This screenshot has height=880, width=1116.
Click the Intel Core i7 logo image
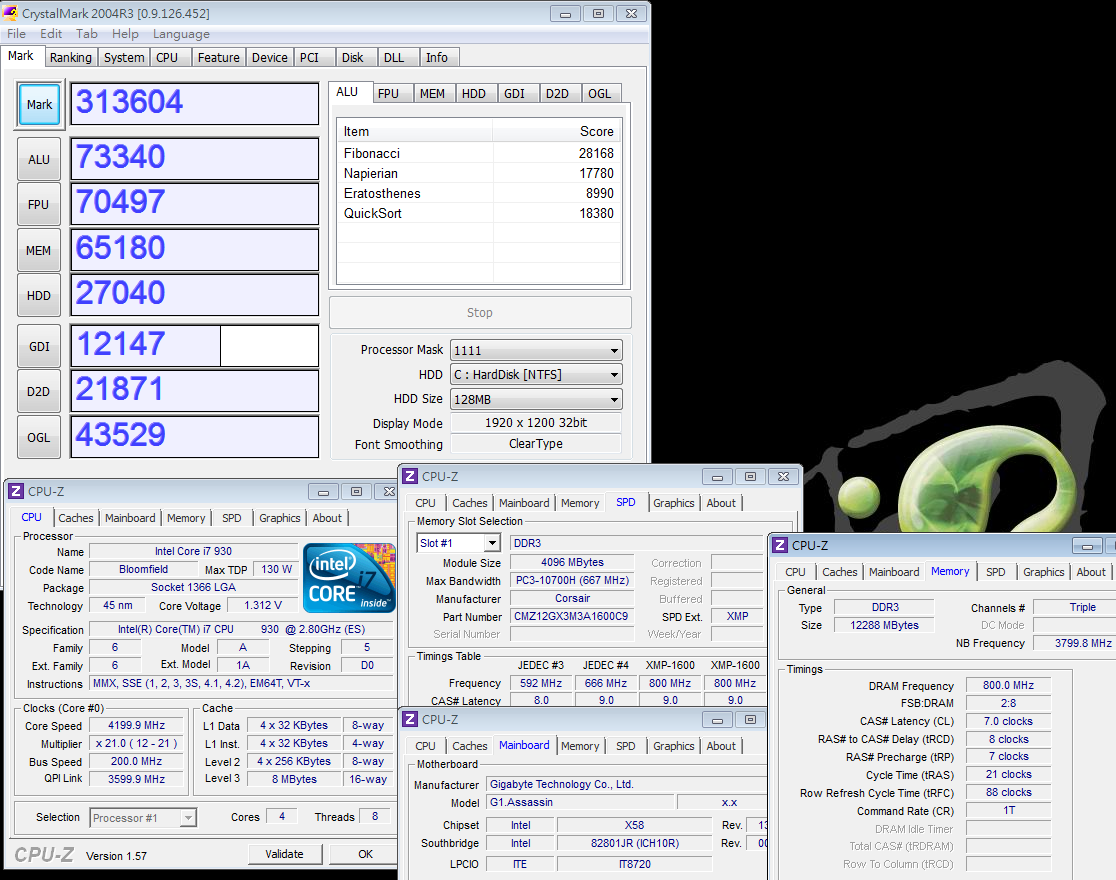[x=349, y=578]
